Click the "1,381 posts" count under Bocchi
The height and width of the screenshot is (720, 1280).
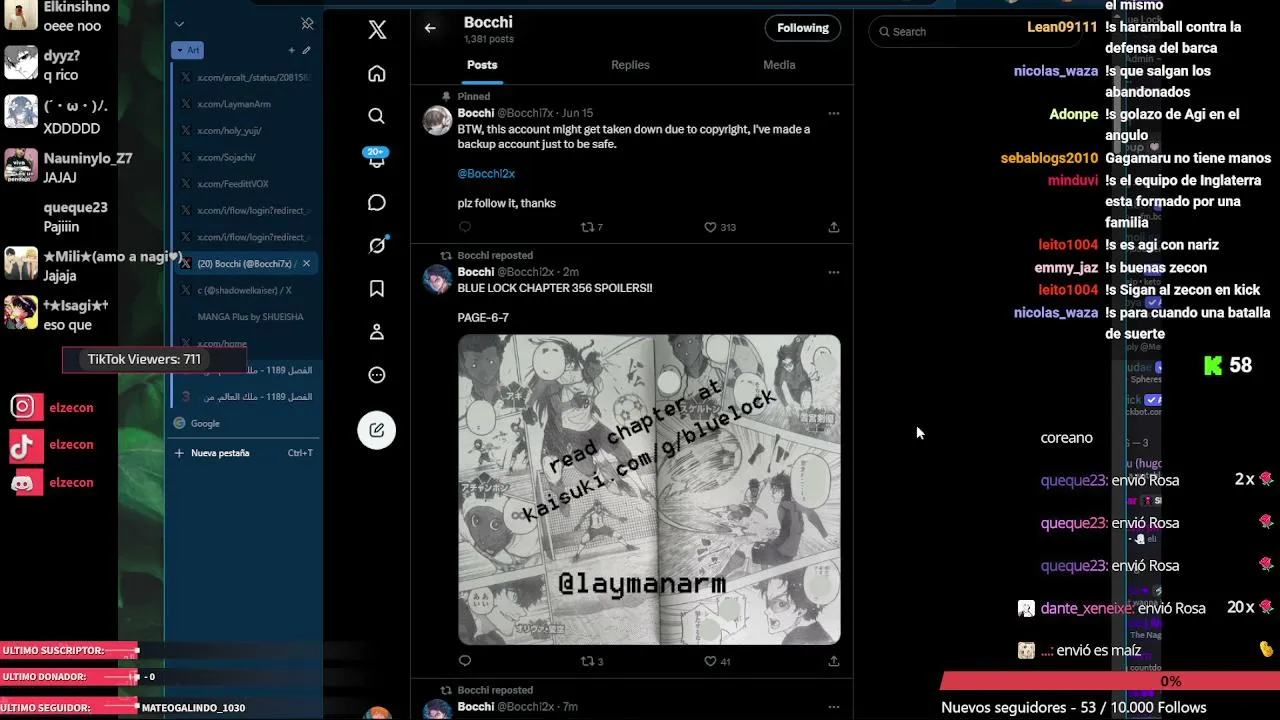coord(489,40)
